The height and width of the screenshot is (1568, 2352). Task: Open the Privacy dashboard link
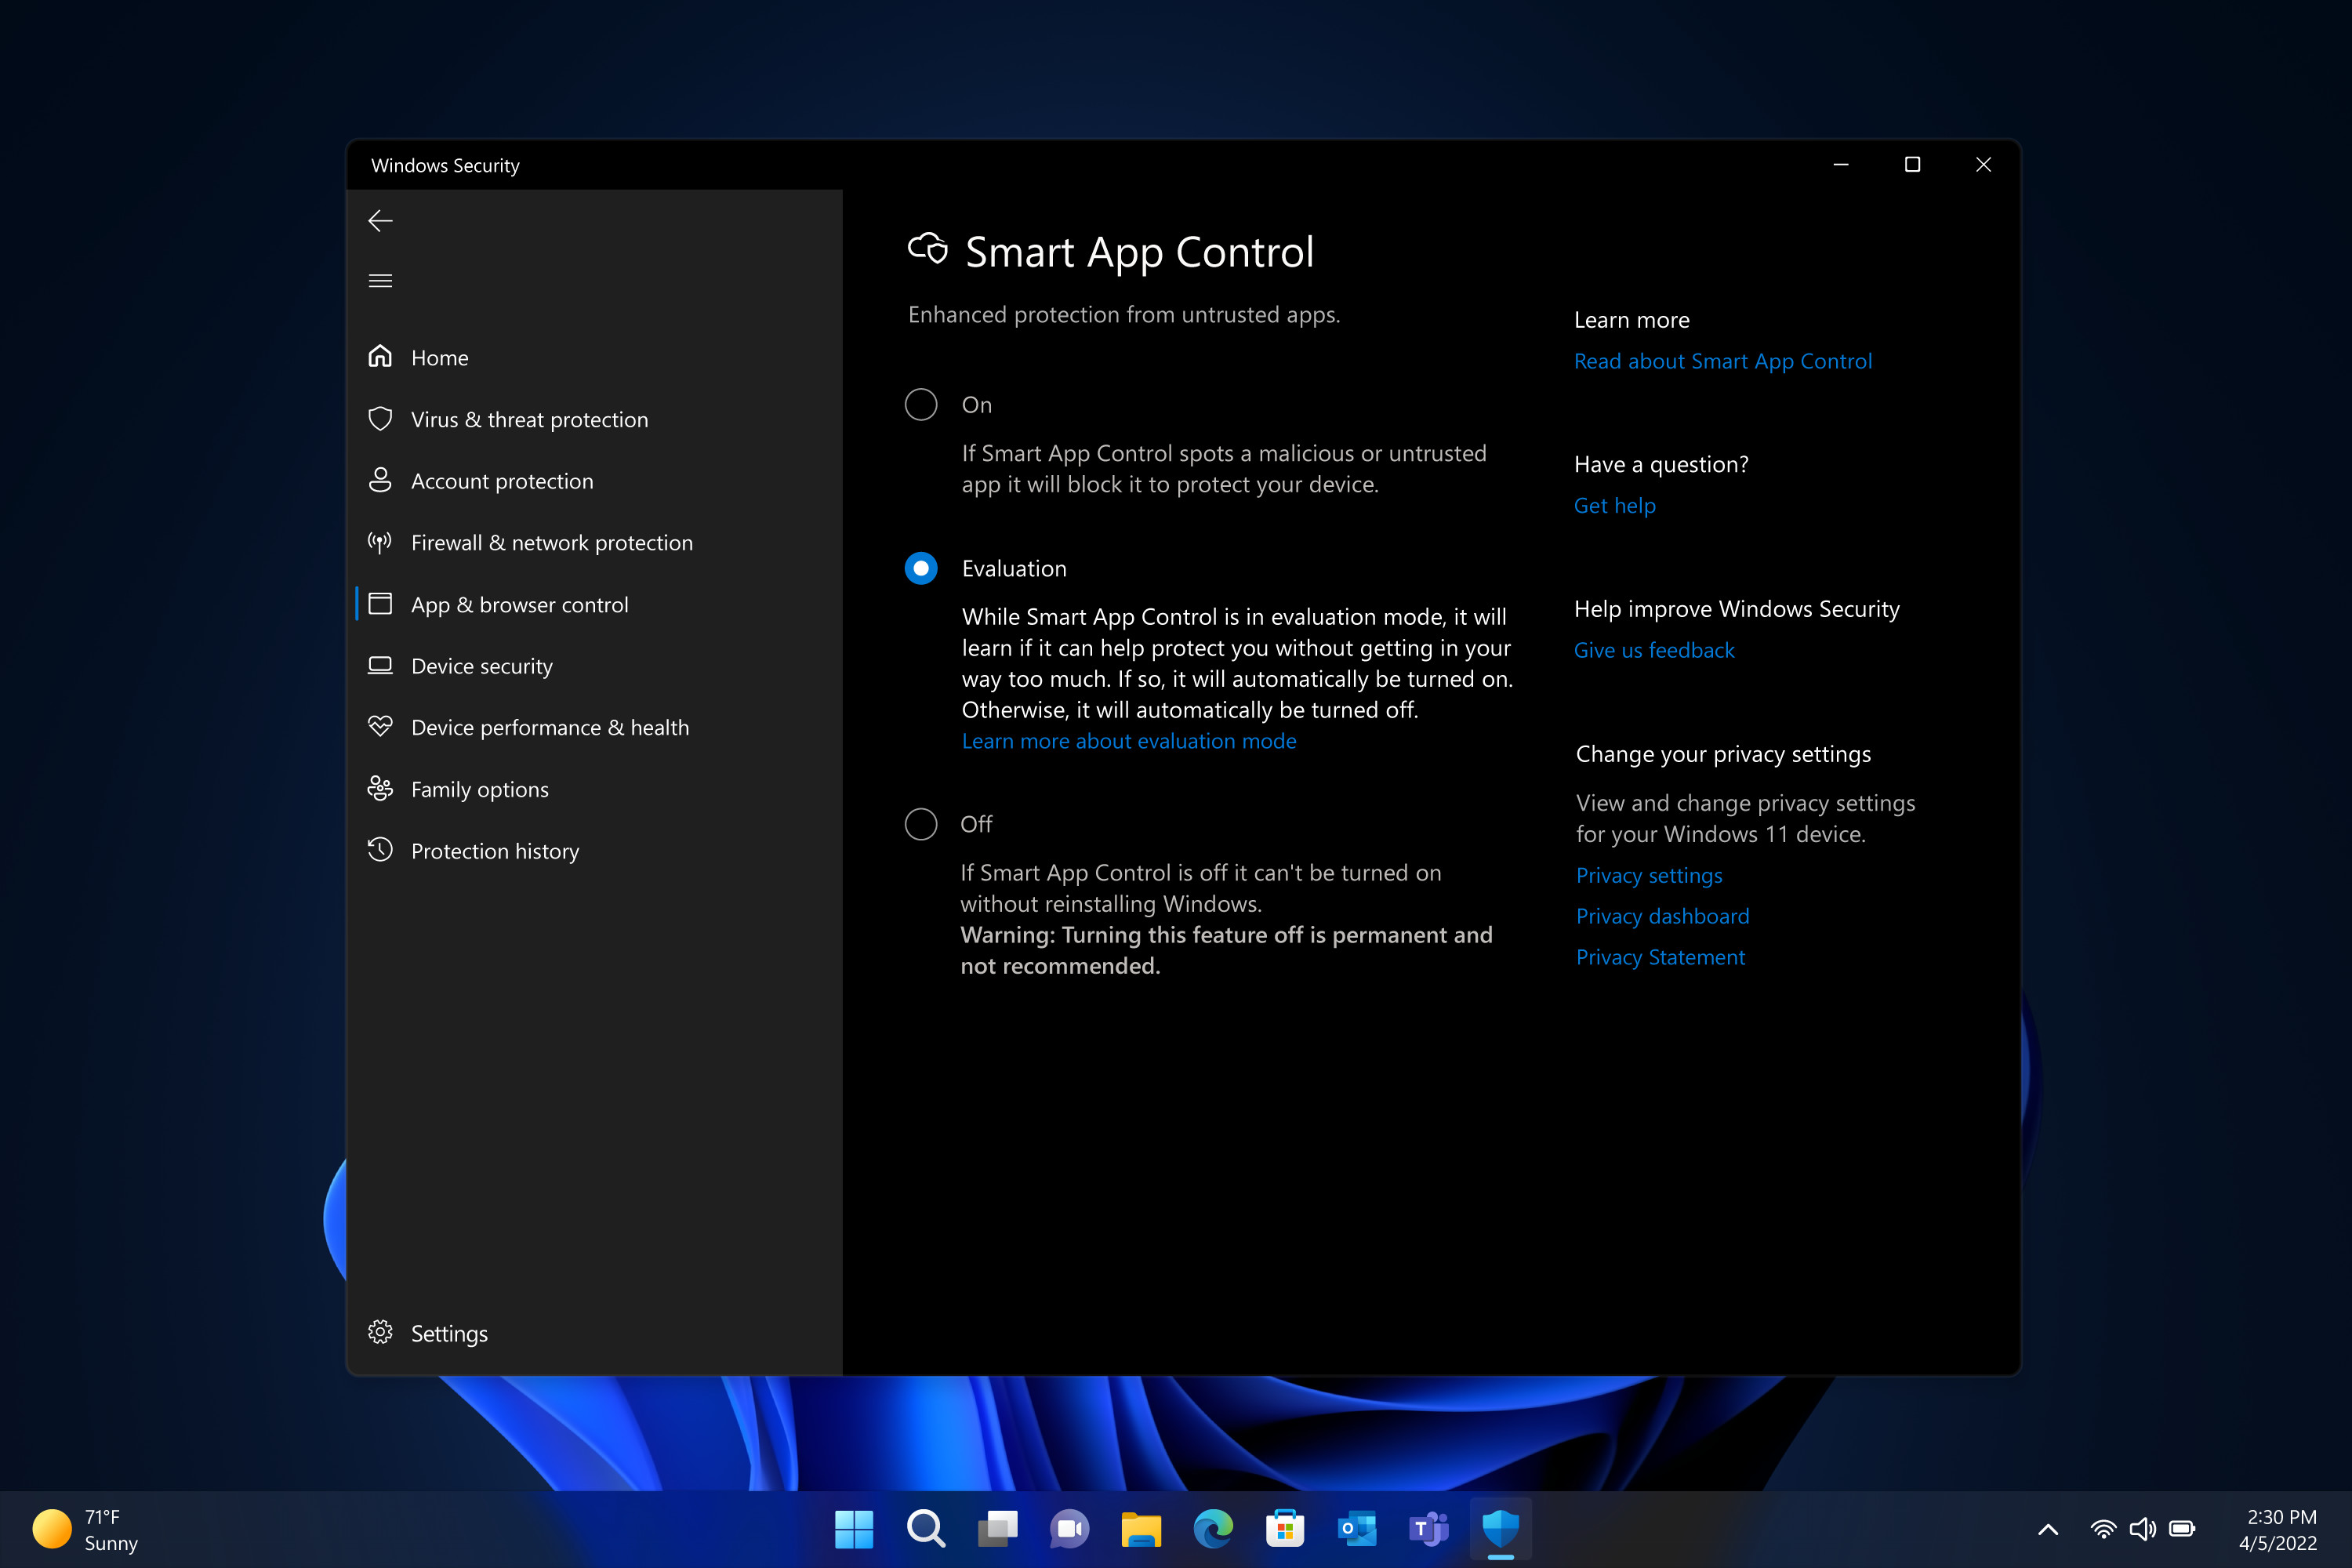(x=1662, y=915)
